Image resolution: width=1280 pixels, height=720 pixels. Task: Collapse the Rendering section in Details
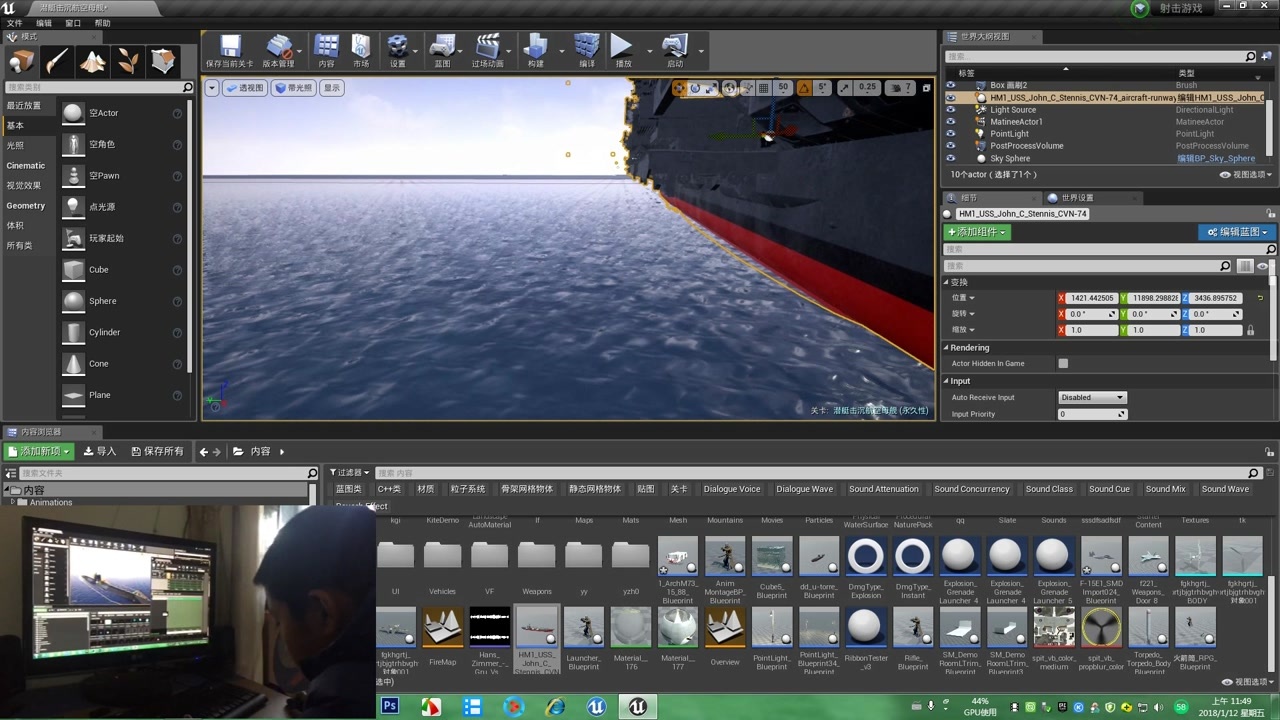pyautogui.click(x=946, y=348)
